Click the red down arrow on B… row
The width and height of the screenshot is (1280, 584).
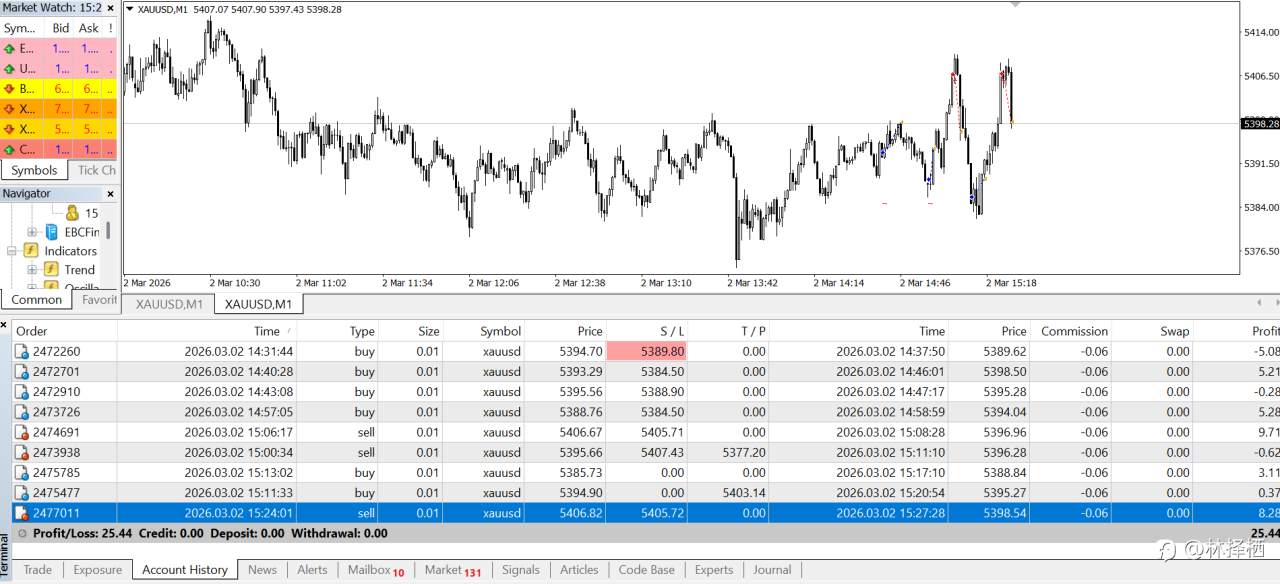pos(9,89)
